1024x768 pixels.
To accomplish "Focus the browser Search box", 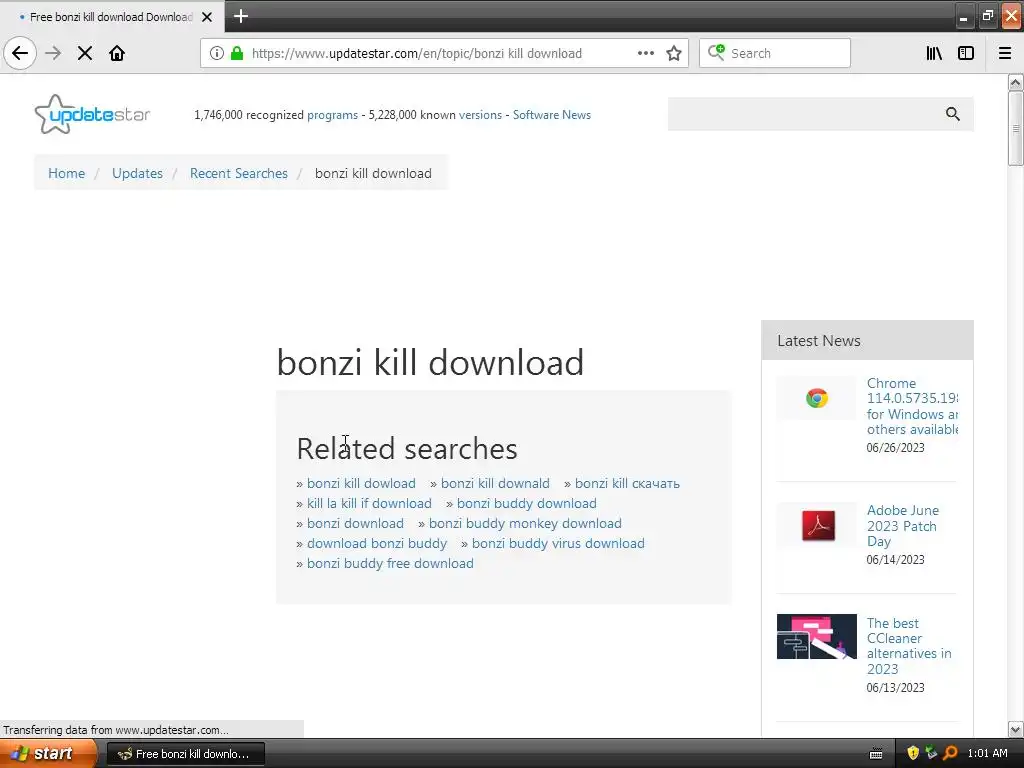I will (x=775, y=53).
